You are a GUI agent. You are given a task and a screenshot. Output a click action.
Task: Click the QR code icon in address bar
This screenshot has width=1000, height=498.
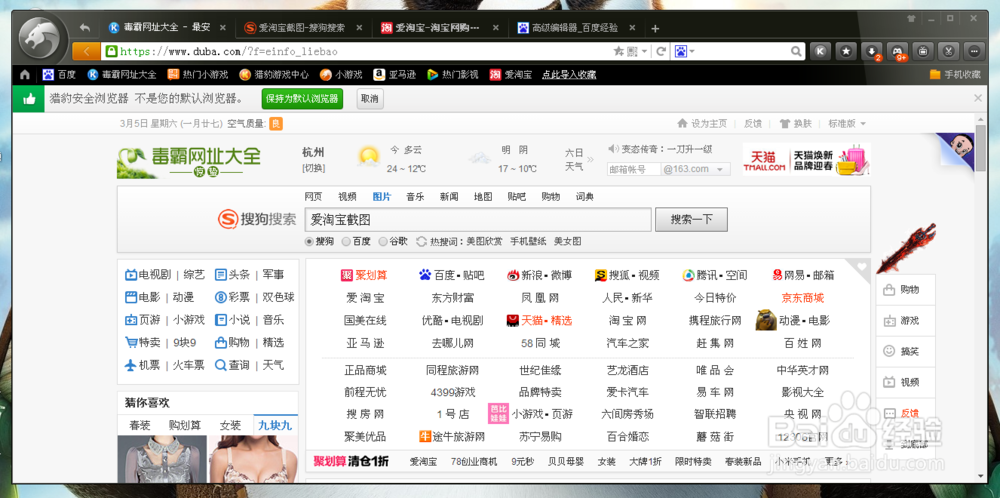(633, 51)
